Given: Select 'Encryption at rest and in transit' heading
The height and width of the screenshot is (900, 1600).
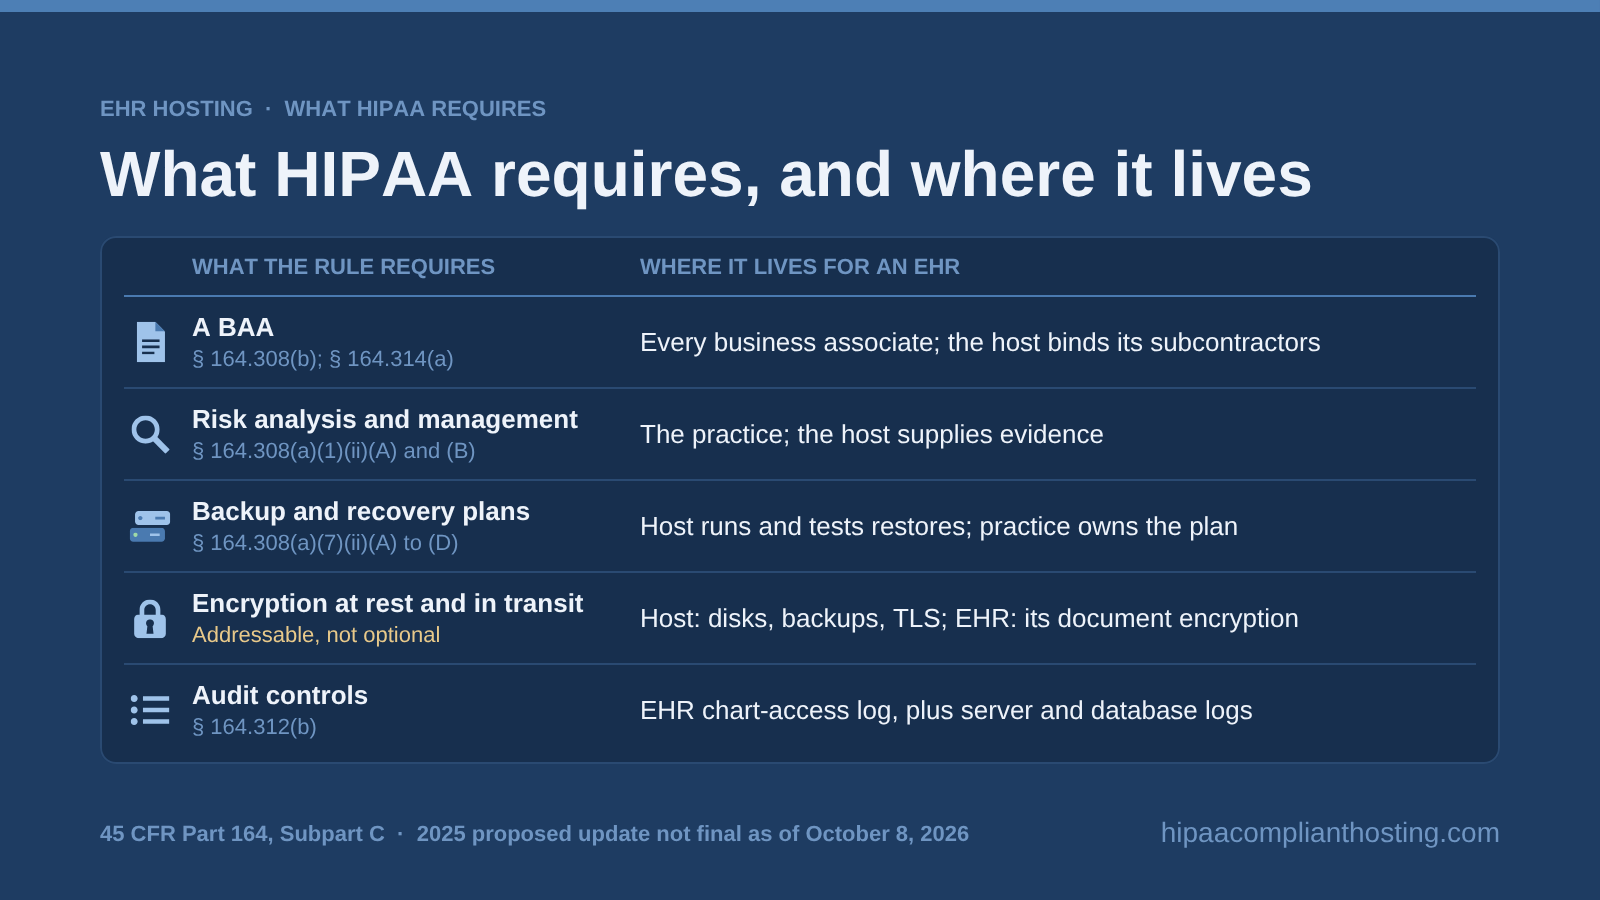Looking at the screenshot, I should (x=387, y=603).
